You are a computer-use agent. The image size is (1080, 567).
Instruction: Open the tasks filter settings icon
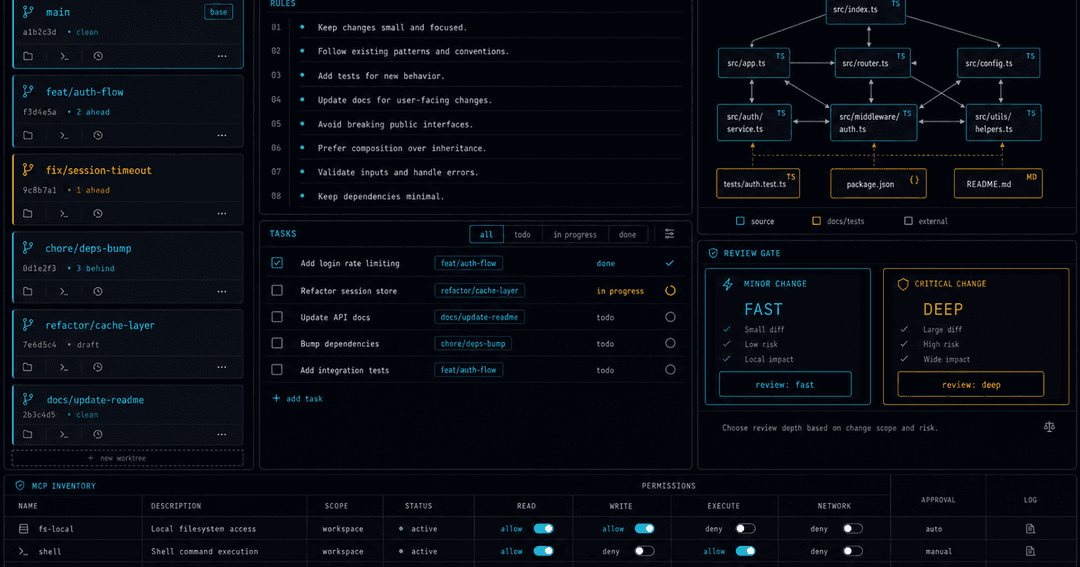coord(669,234)
